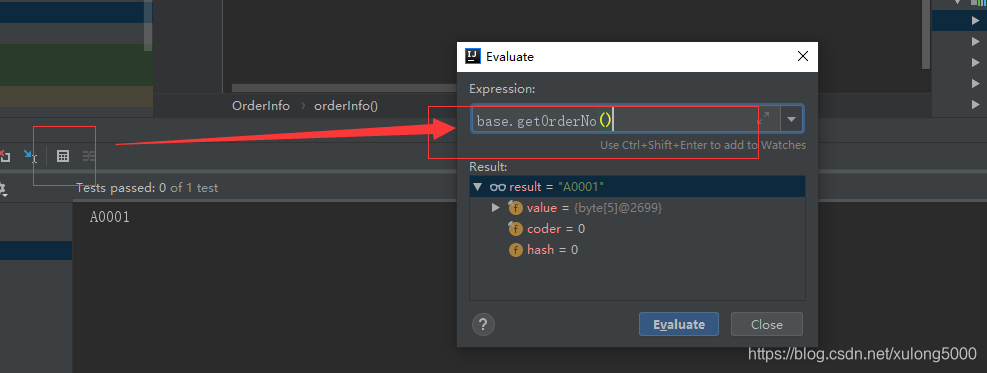Click the help question mark button

coord(483,325)
